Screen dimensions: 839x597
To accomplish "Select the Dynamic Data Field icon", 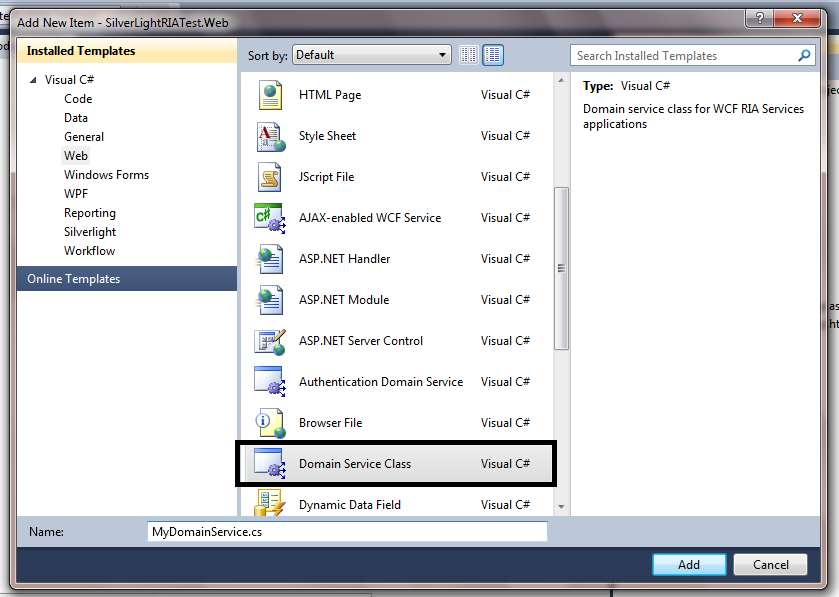I will point(269,503).
